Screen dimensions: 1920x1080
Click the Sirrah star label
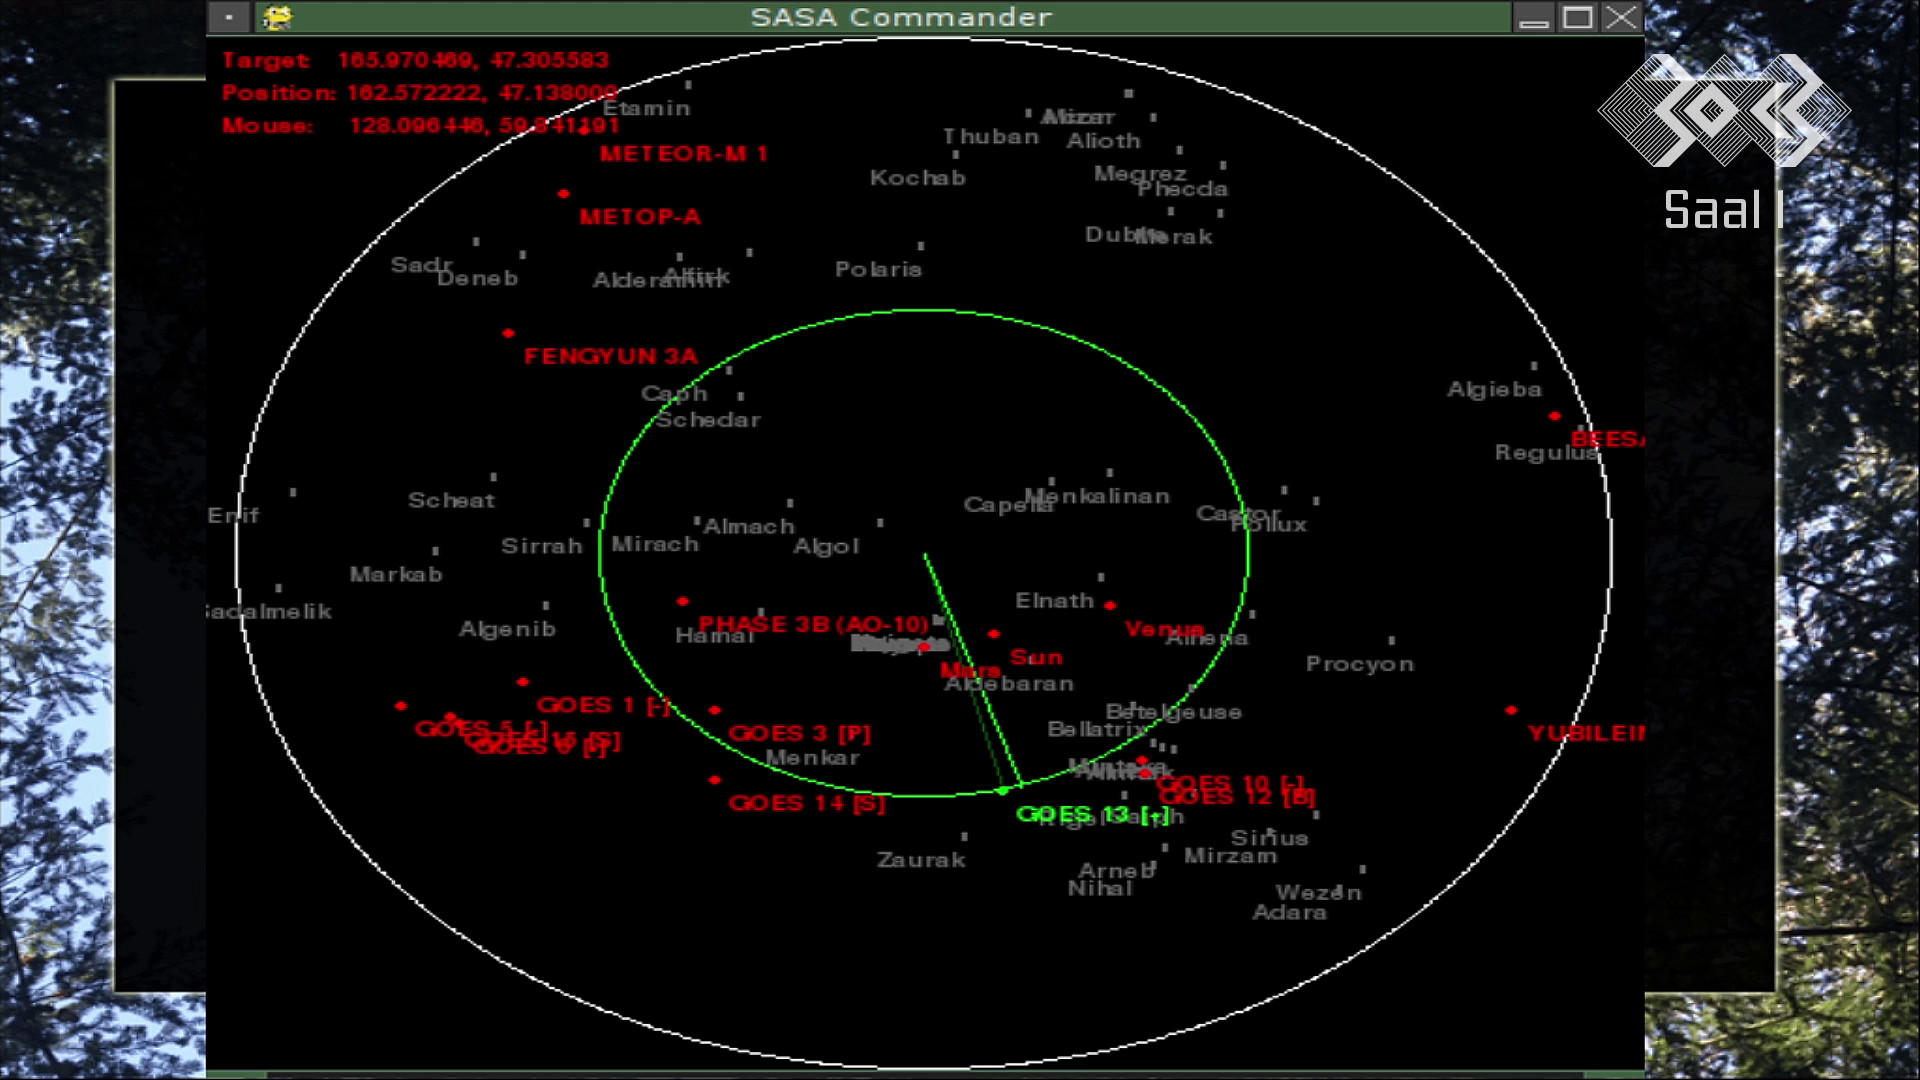[x=541, y=546]
